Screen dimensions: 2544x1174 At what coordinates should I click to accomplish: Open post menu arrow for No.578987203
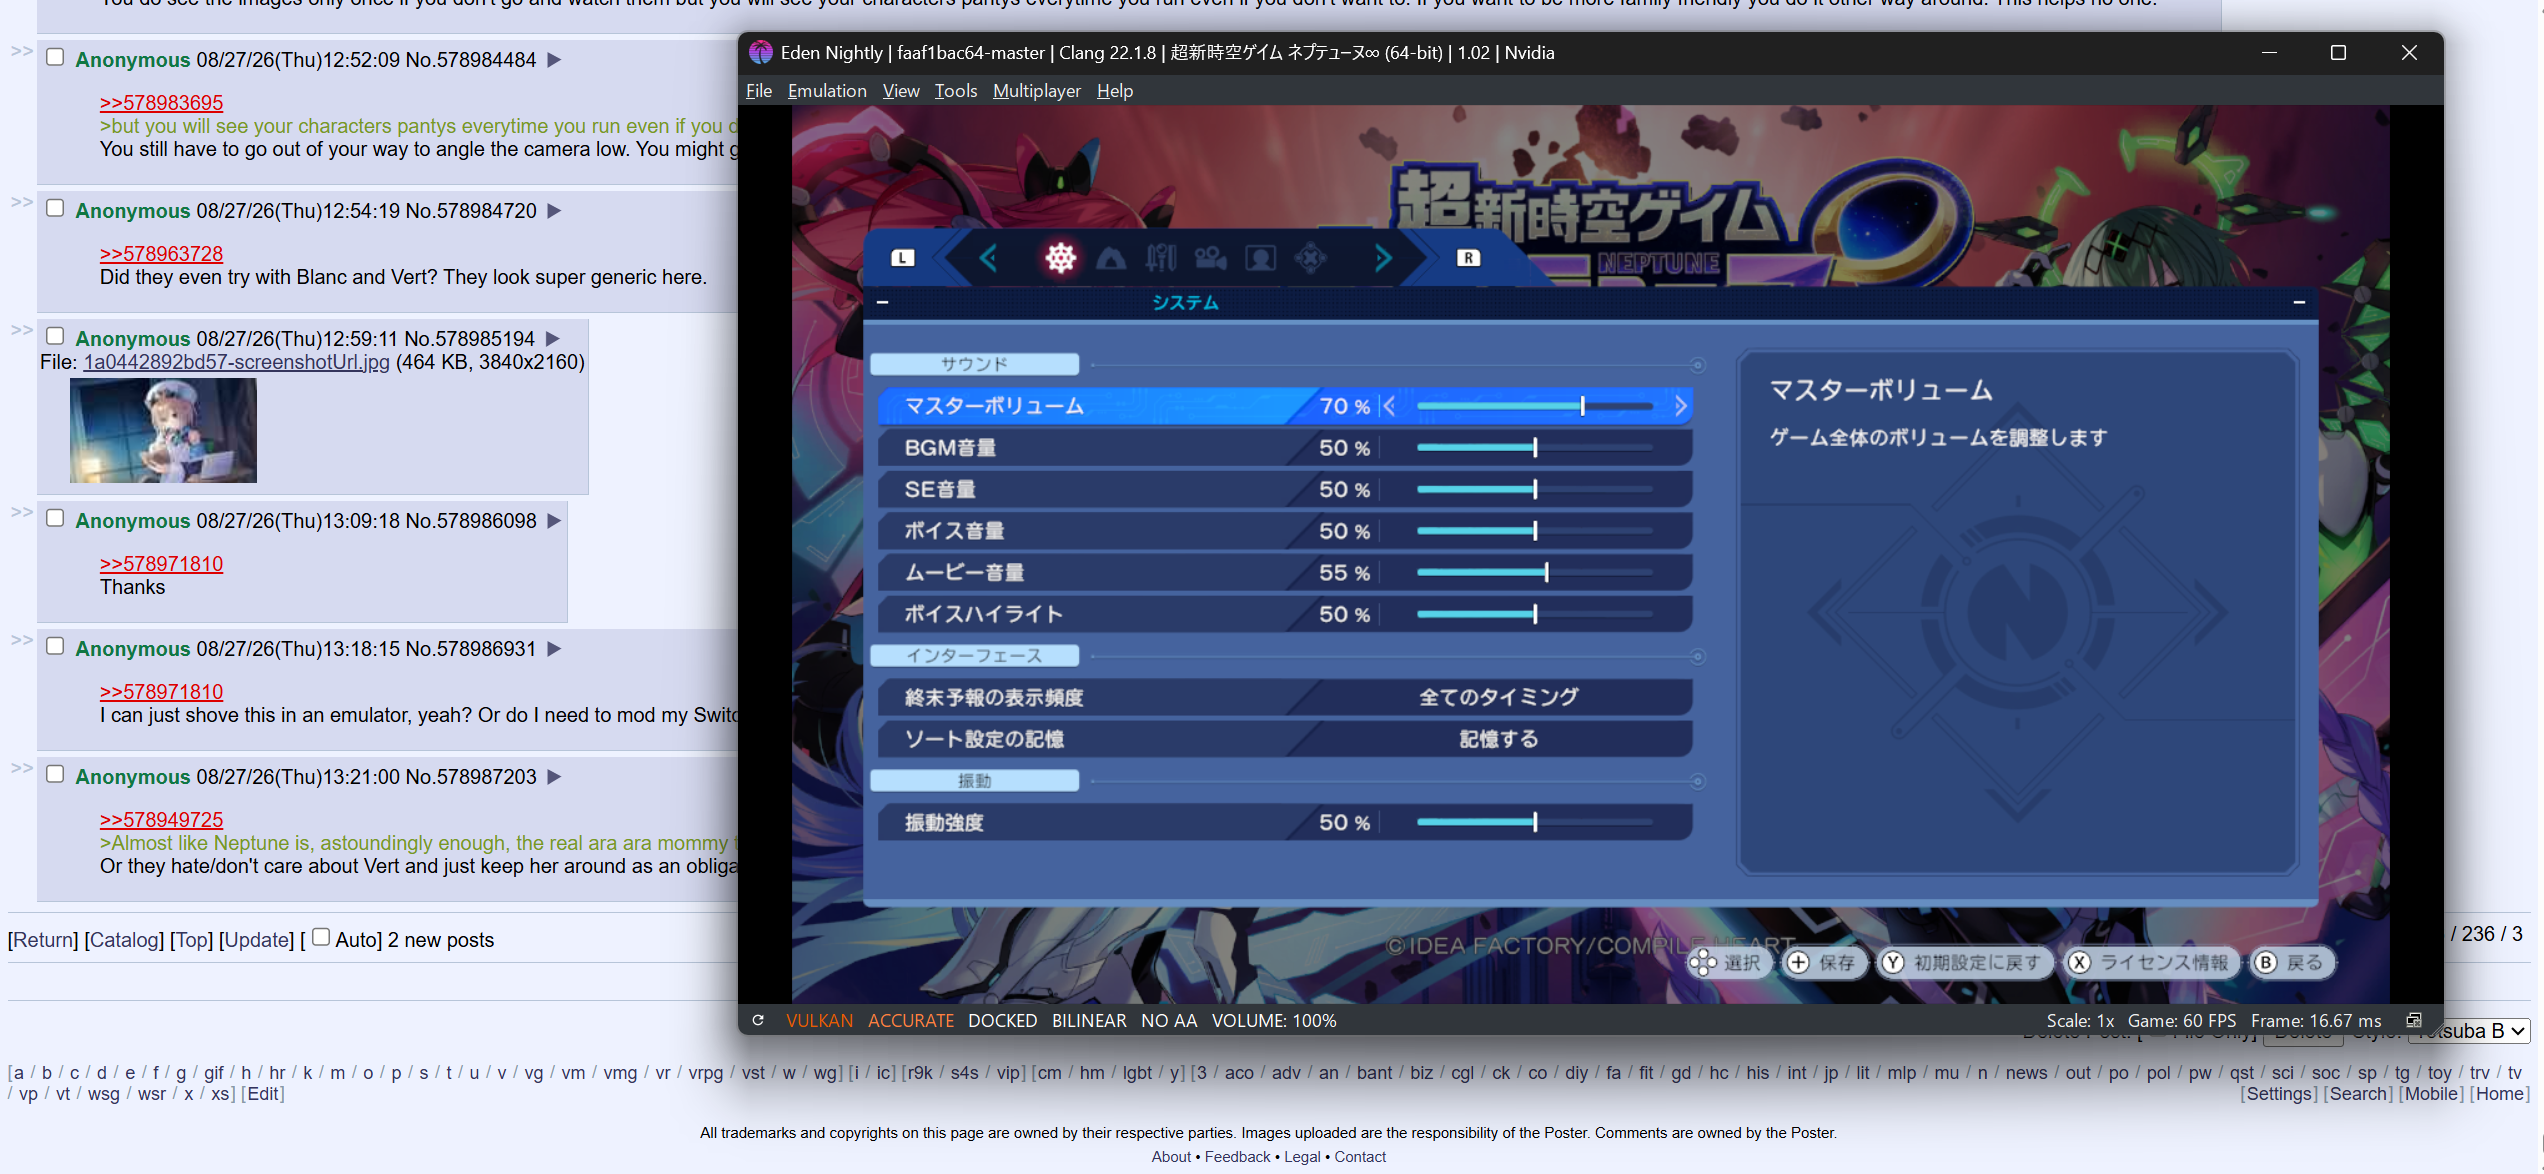pyautogui.click(x=554, y=777)
